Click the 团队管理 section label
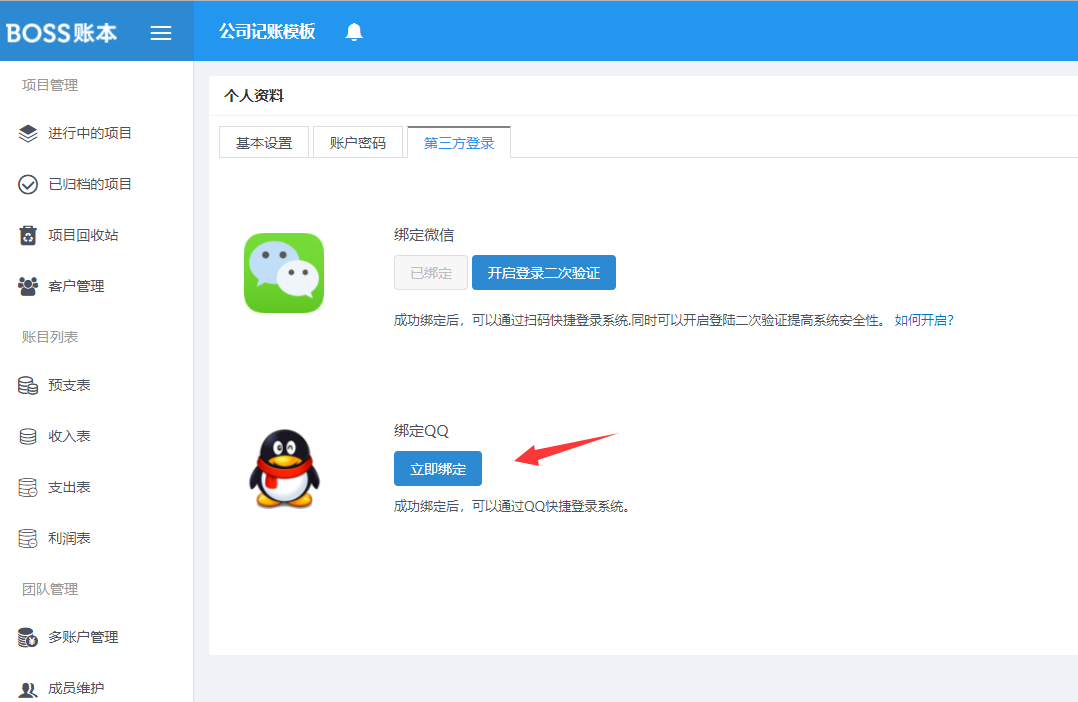 (50, 589)
